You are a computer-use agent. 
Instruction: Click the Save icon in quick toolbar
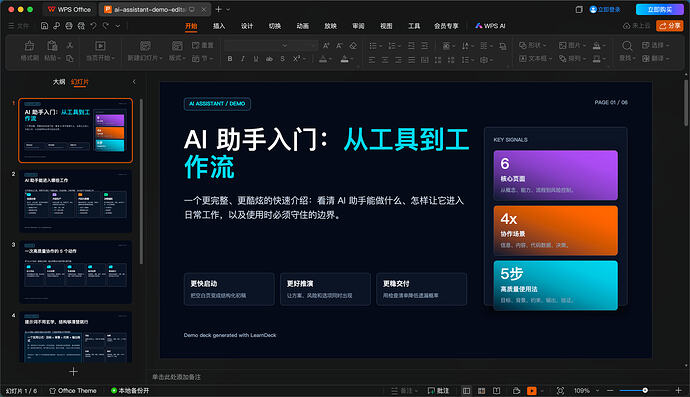tap(44, 26)
